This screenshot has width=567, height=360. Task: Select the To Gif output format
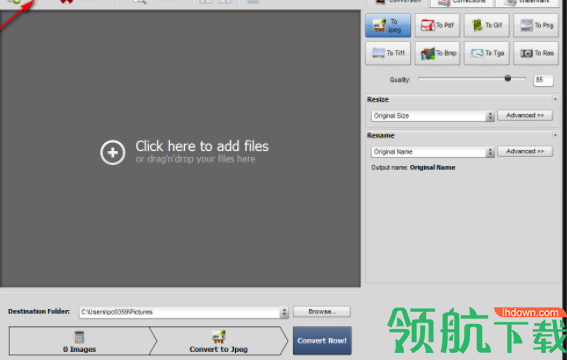[x=486, y=25]
